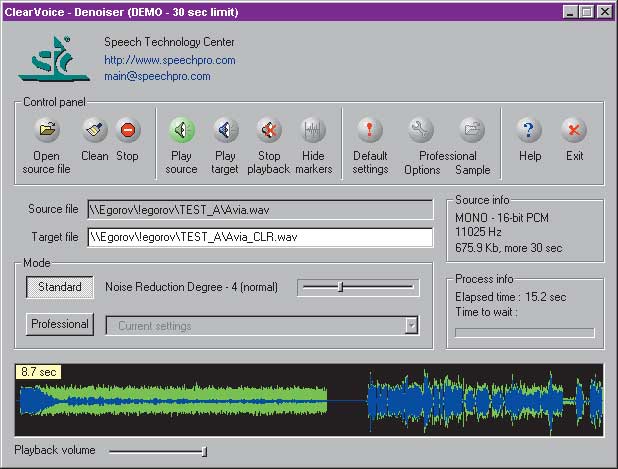Stop playback icon

(x=269, y=130)
